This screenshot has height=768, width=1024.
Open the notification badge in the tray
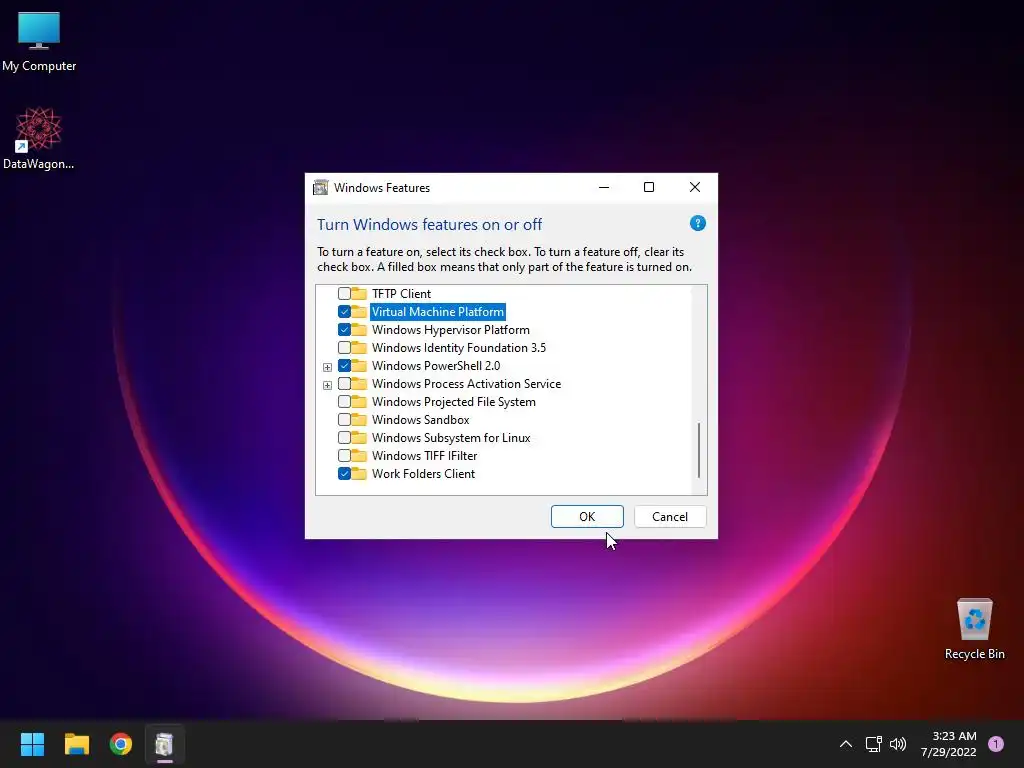pyautogui.click(x=995, y=744)
